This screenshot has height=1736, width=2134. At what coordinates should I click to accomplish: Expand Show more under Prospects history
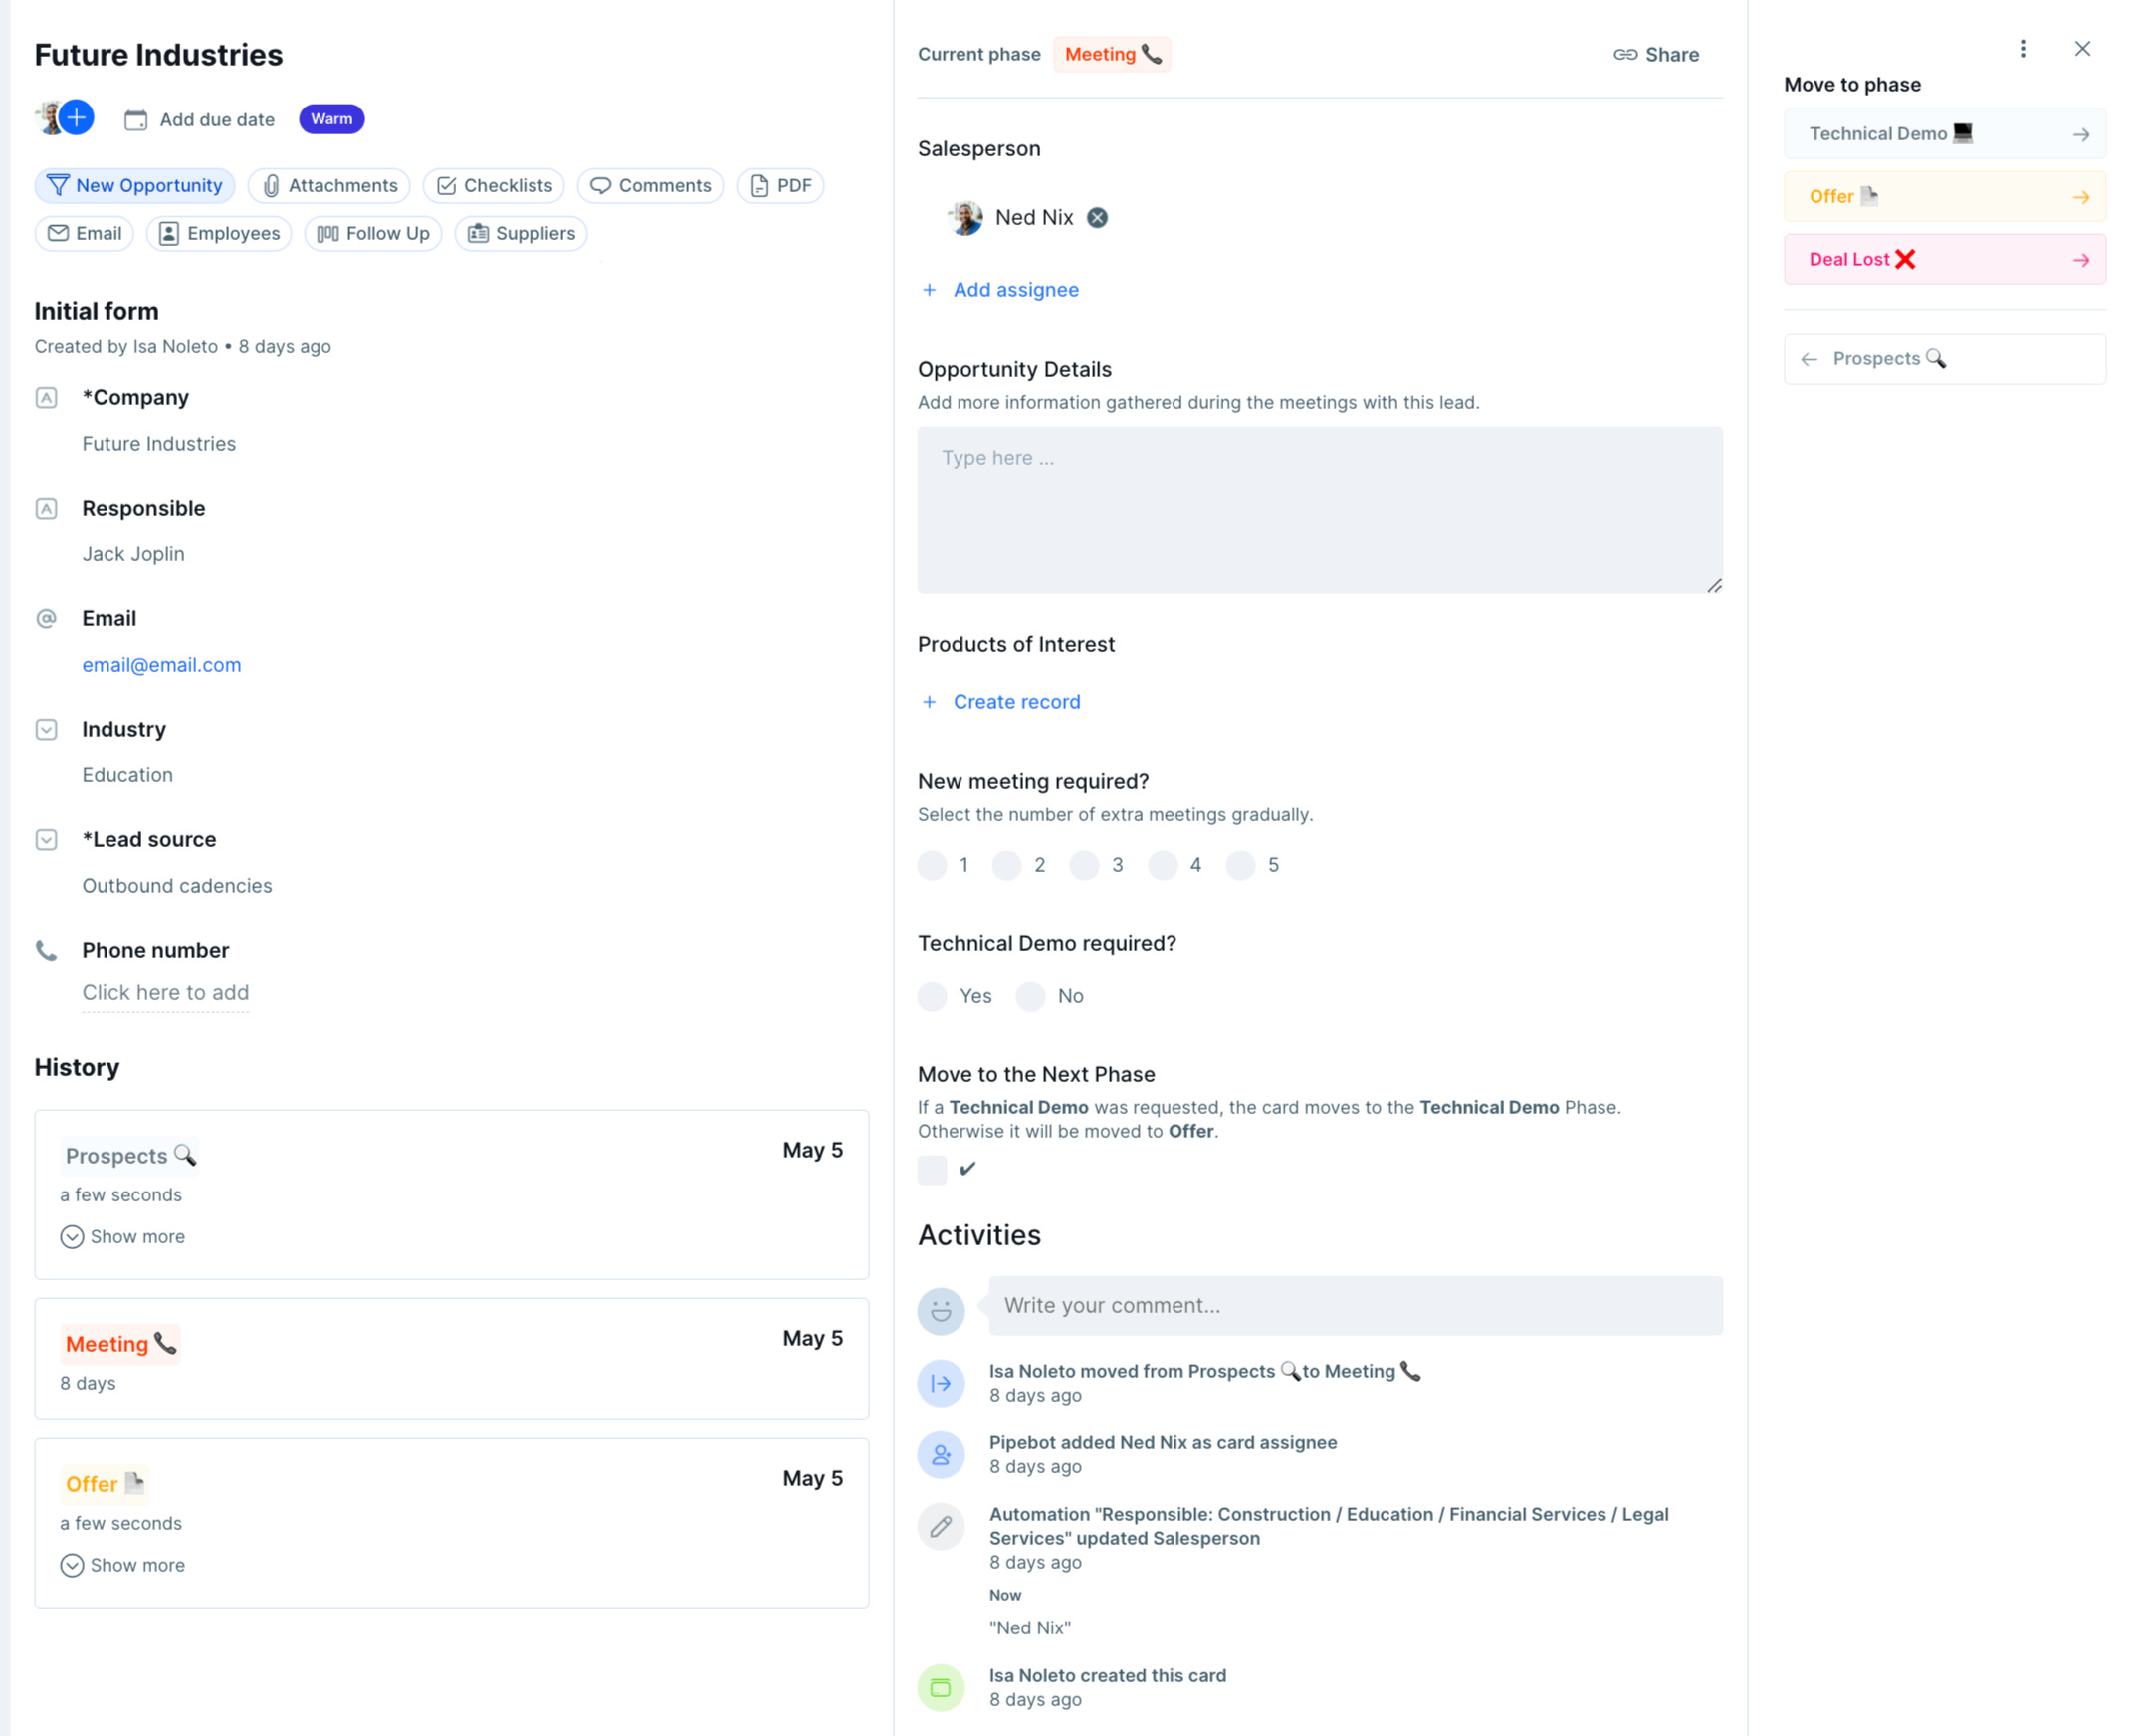click(123, 1237)
